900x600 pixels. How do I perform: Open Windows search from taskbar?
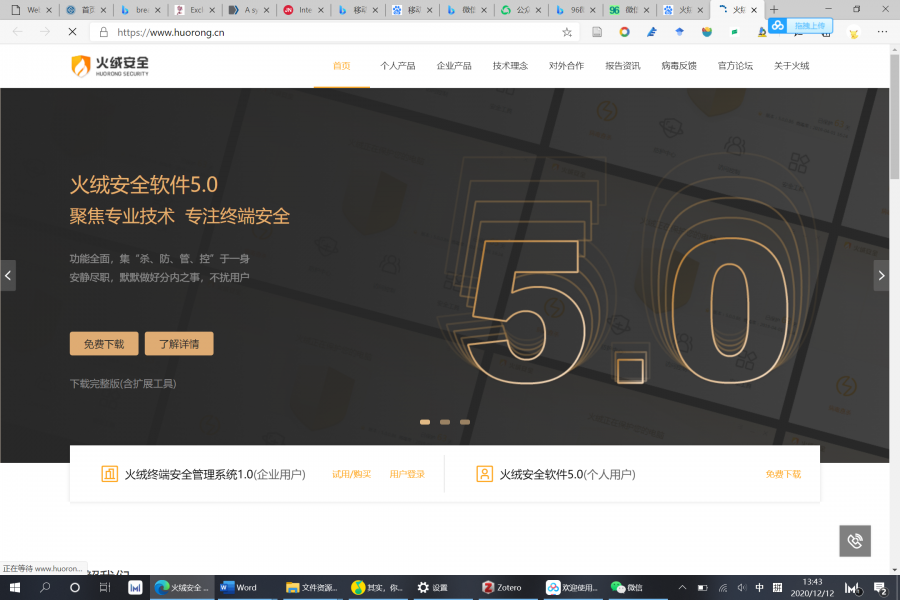45,587
